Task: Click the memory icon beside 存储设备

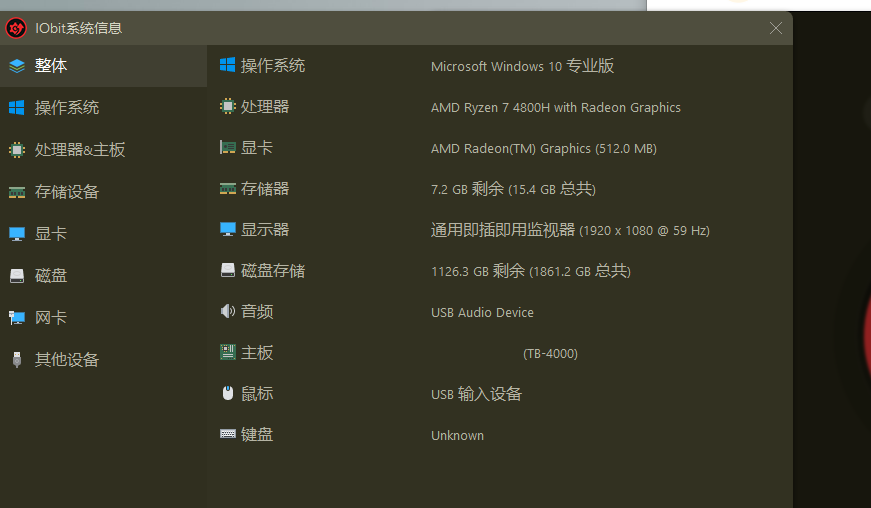Action: [x=17, y=193]
